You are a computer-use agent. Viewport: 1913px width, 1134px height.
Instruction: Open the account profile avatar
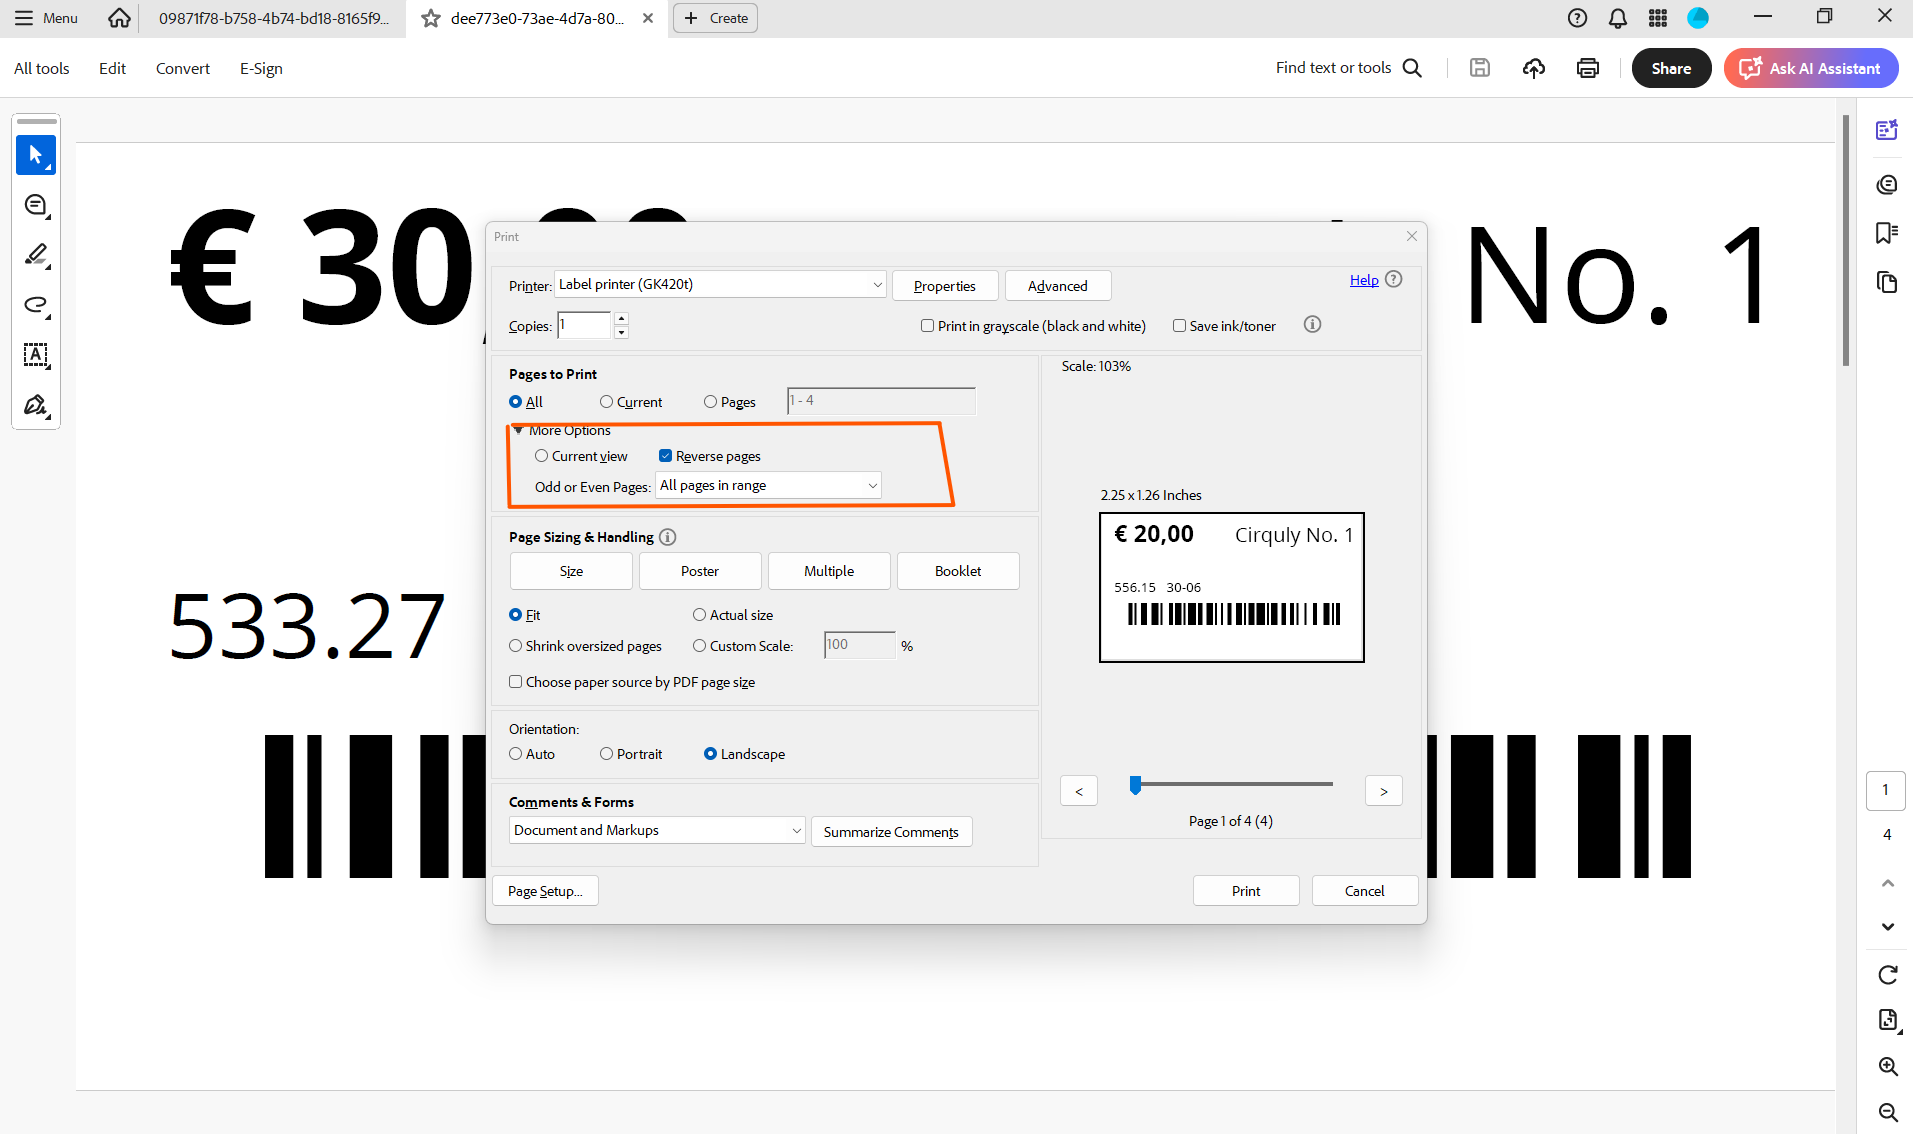pyautogui.click(x=1698, y=18)
